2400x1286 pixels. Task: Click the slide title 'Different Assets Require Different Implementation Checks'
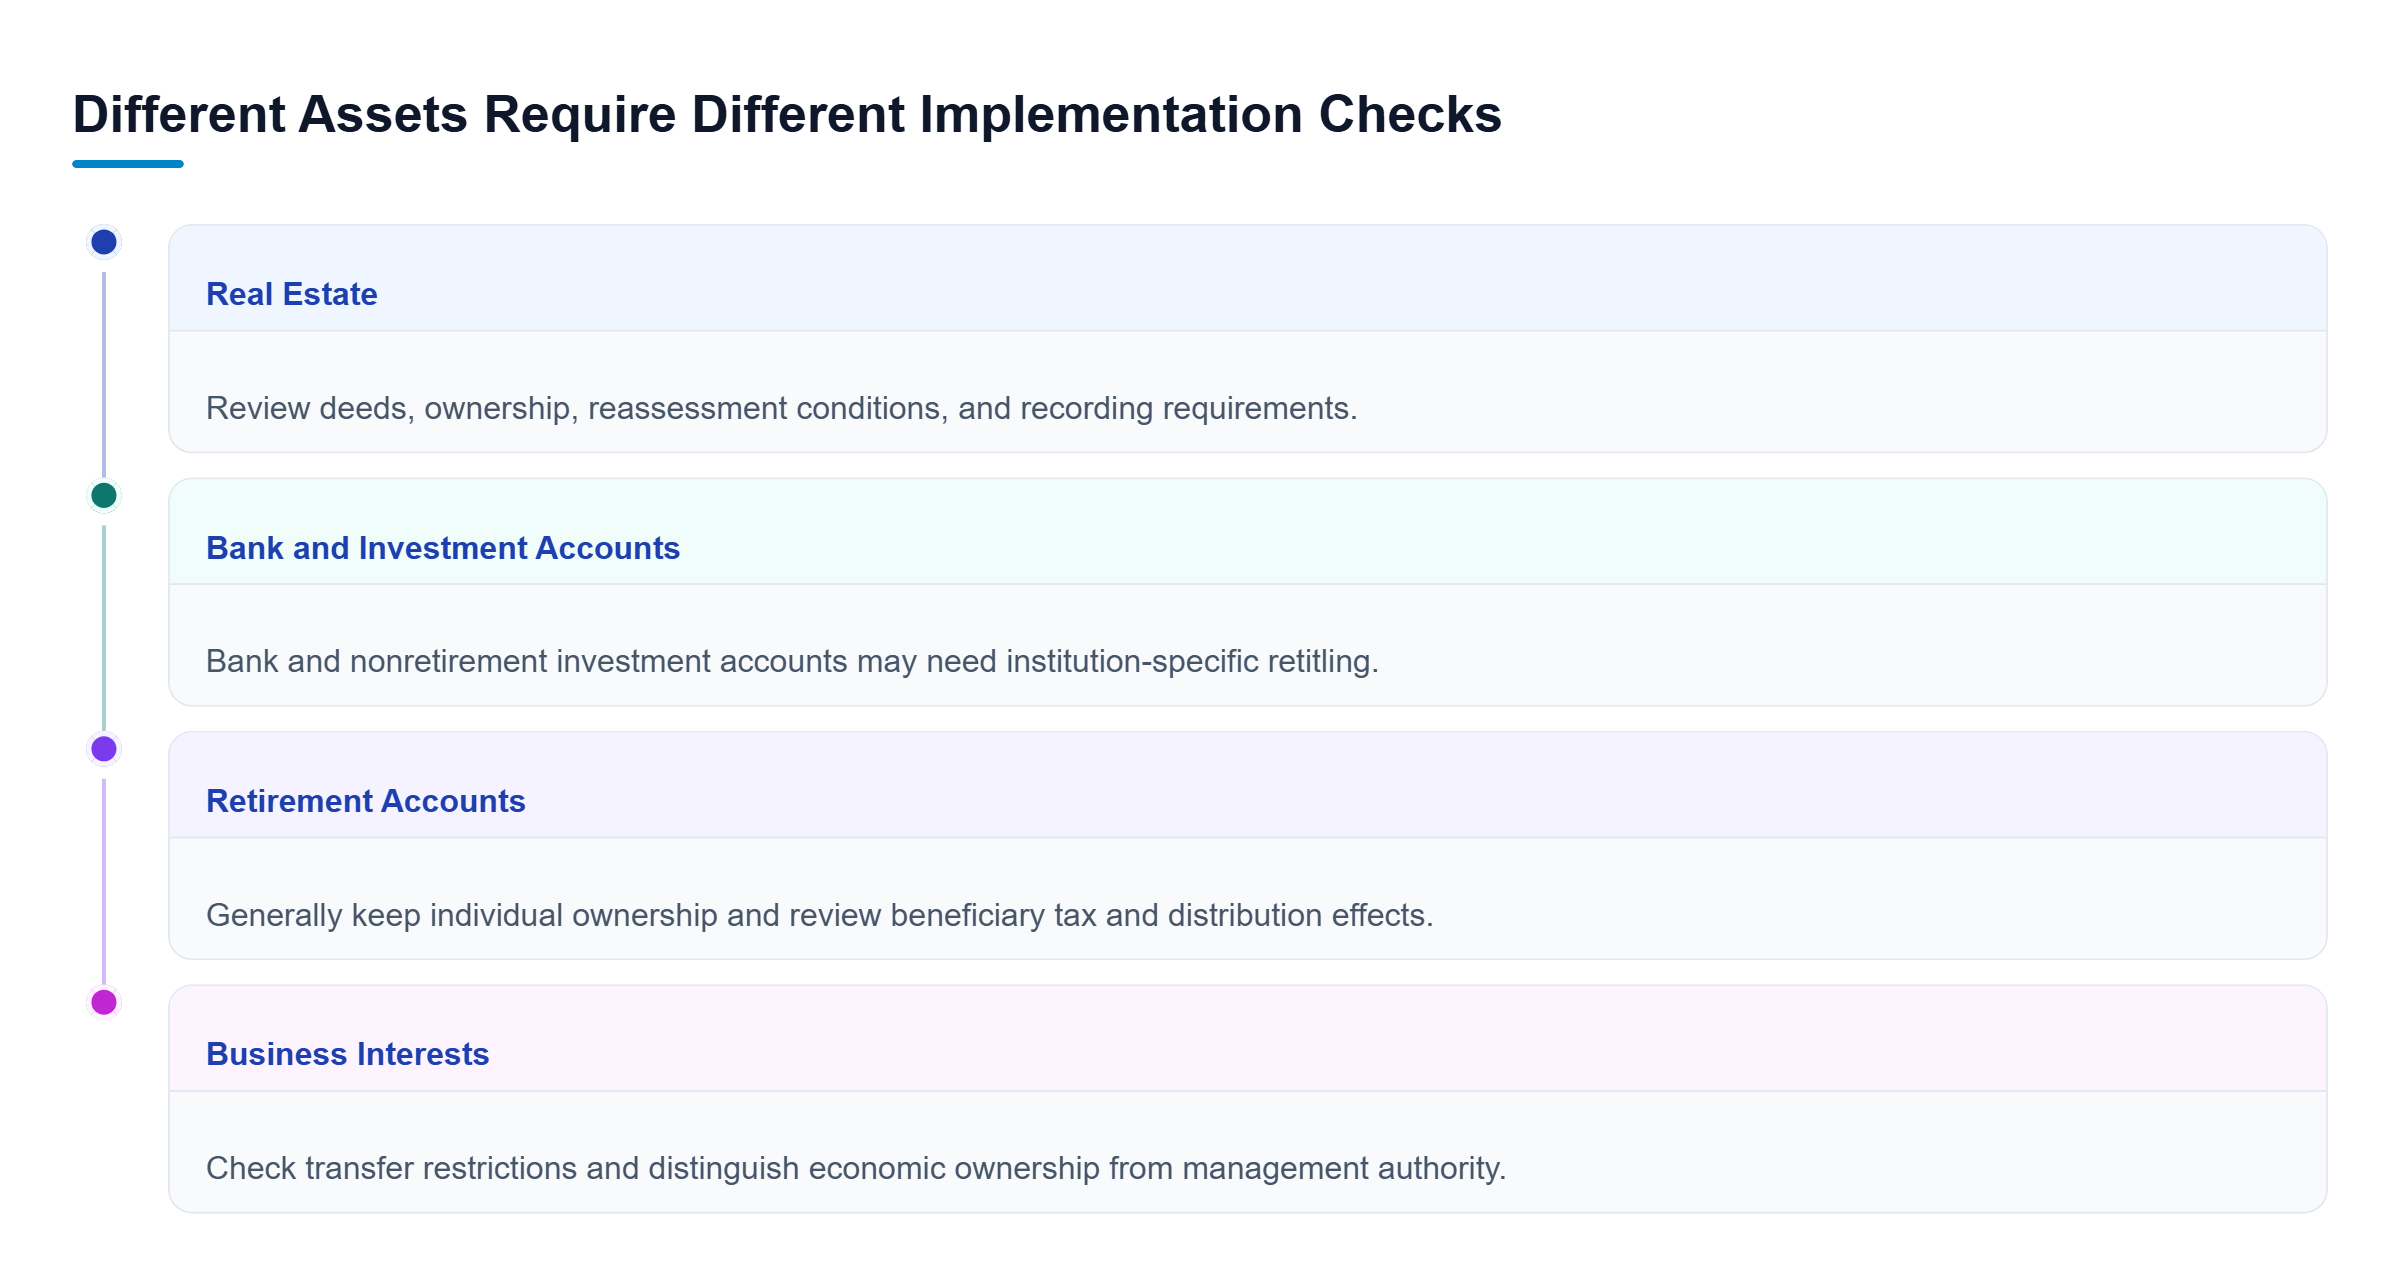[x=787, y=114]
